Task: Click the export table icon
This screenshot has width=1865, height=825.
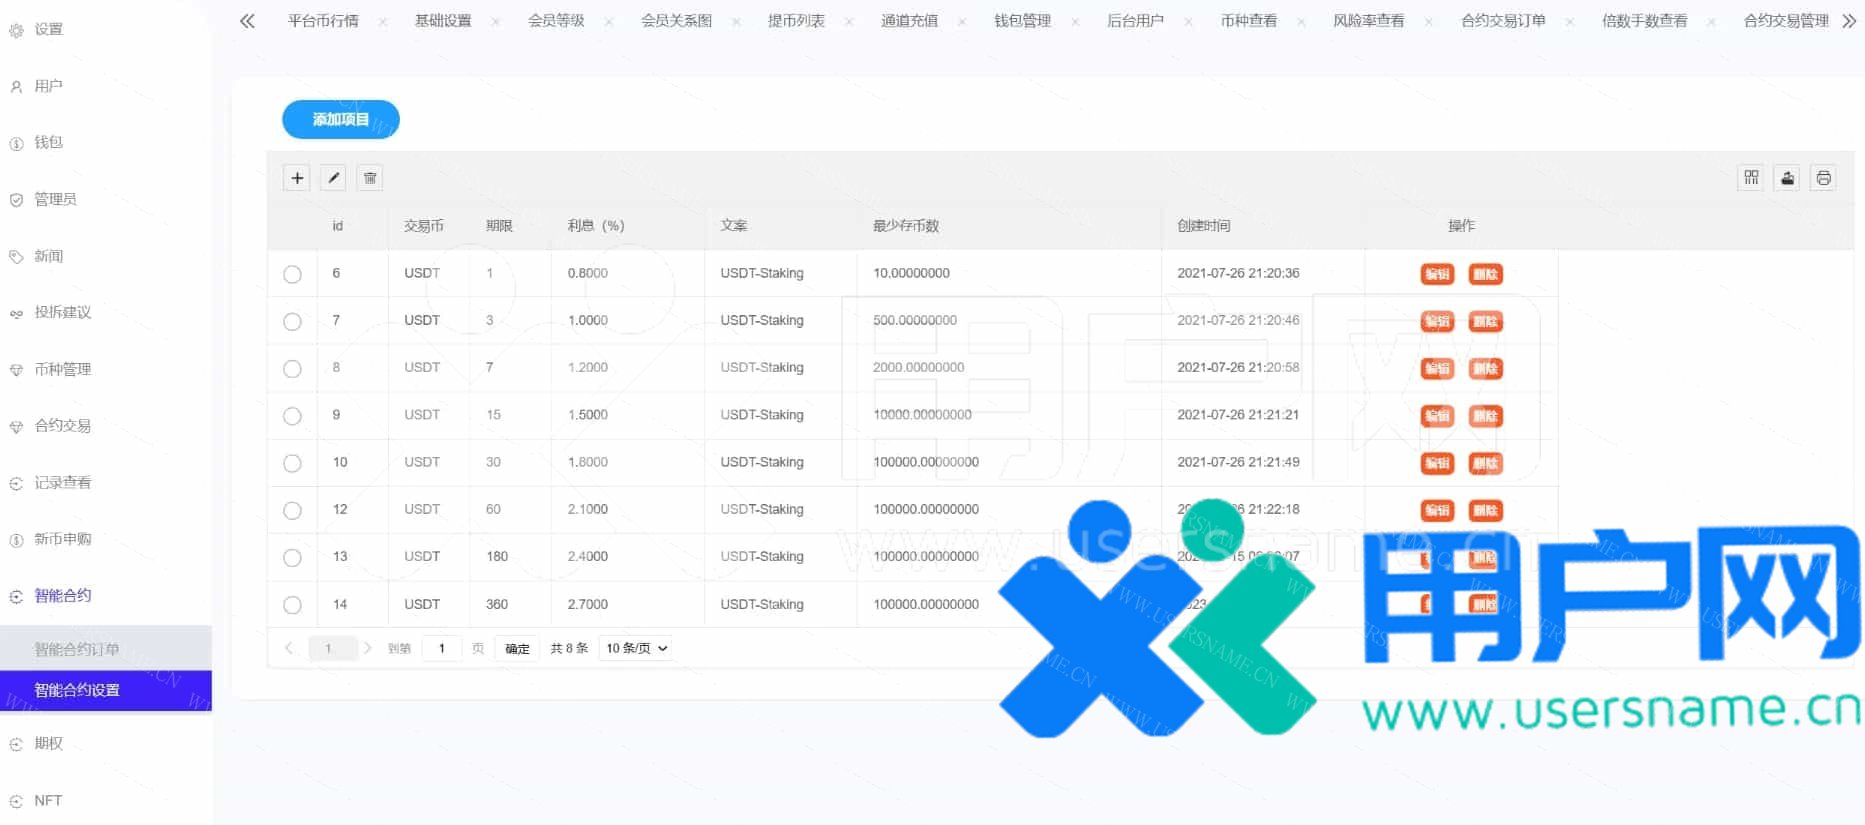Action: click(1787, 178)
